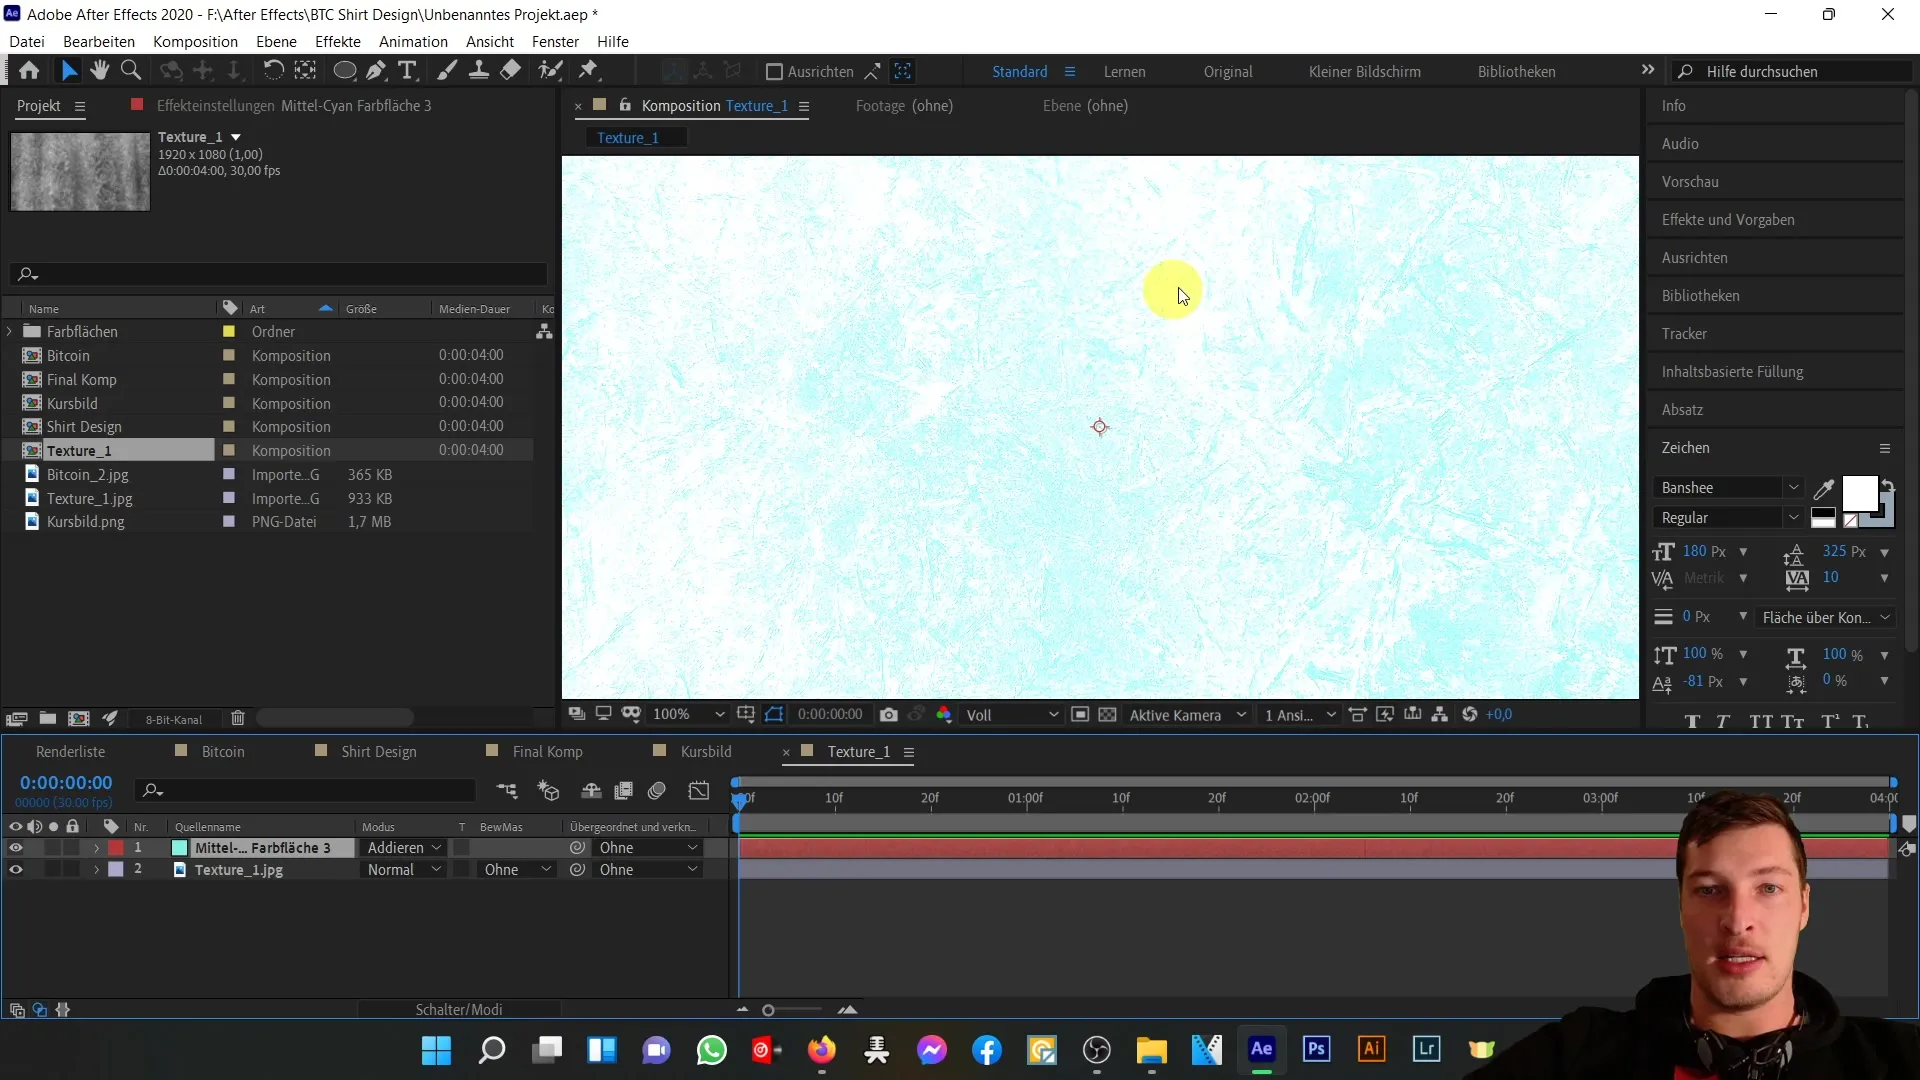Image resolution: width=1920 pixels, height=1080 pixels.
Task: Delete selected project item with trash icon
Action: pyautogui.click(x=238, y=719)
